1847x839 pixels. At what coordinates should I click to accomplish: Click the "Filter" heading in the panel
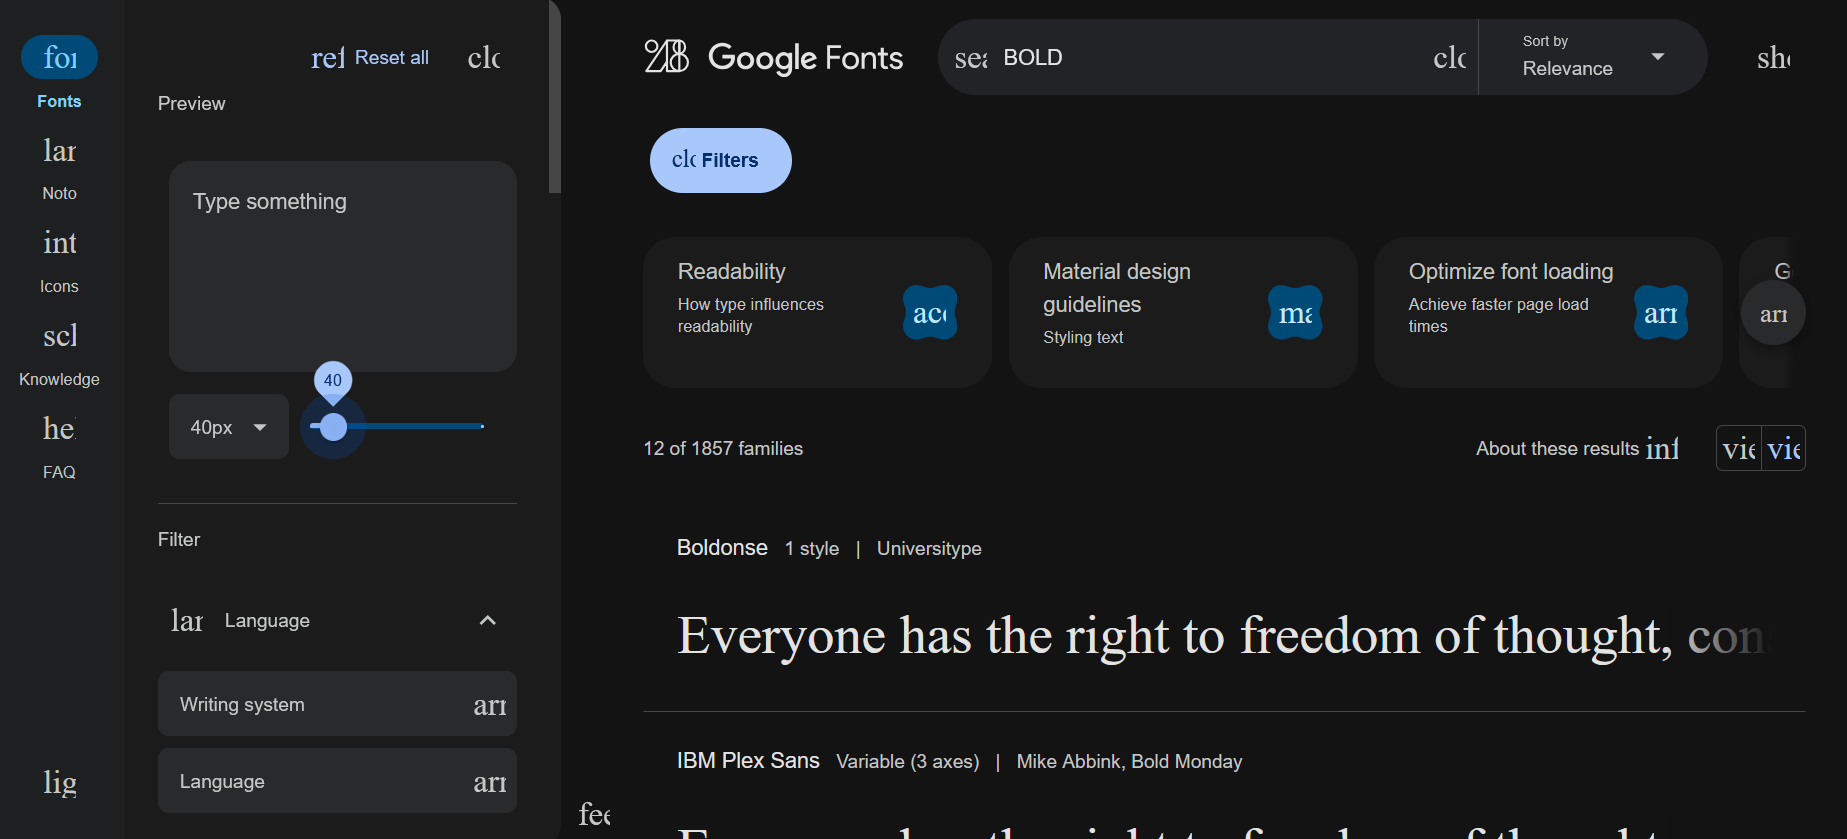click(x=179, y=539)
